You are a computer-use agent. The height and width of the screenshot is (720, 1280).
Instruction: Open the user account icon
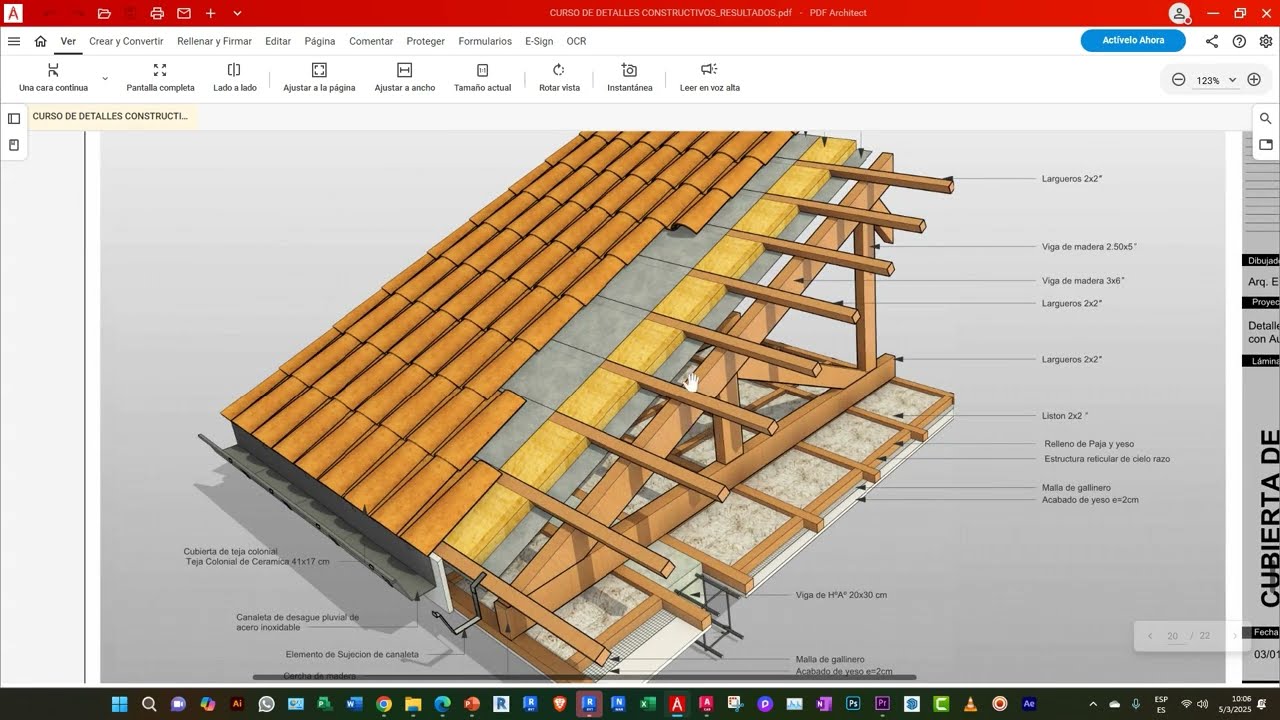click(x=1180, y=13)
